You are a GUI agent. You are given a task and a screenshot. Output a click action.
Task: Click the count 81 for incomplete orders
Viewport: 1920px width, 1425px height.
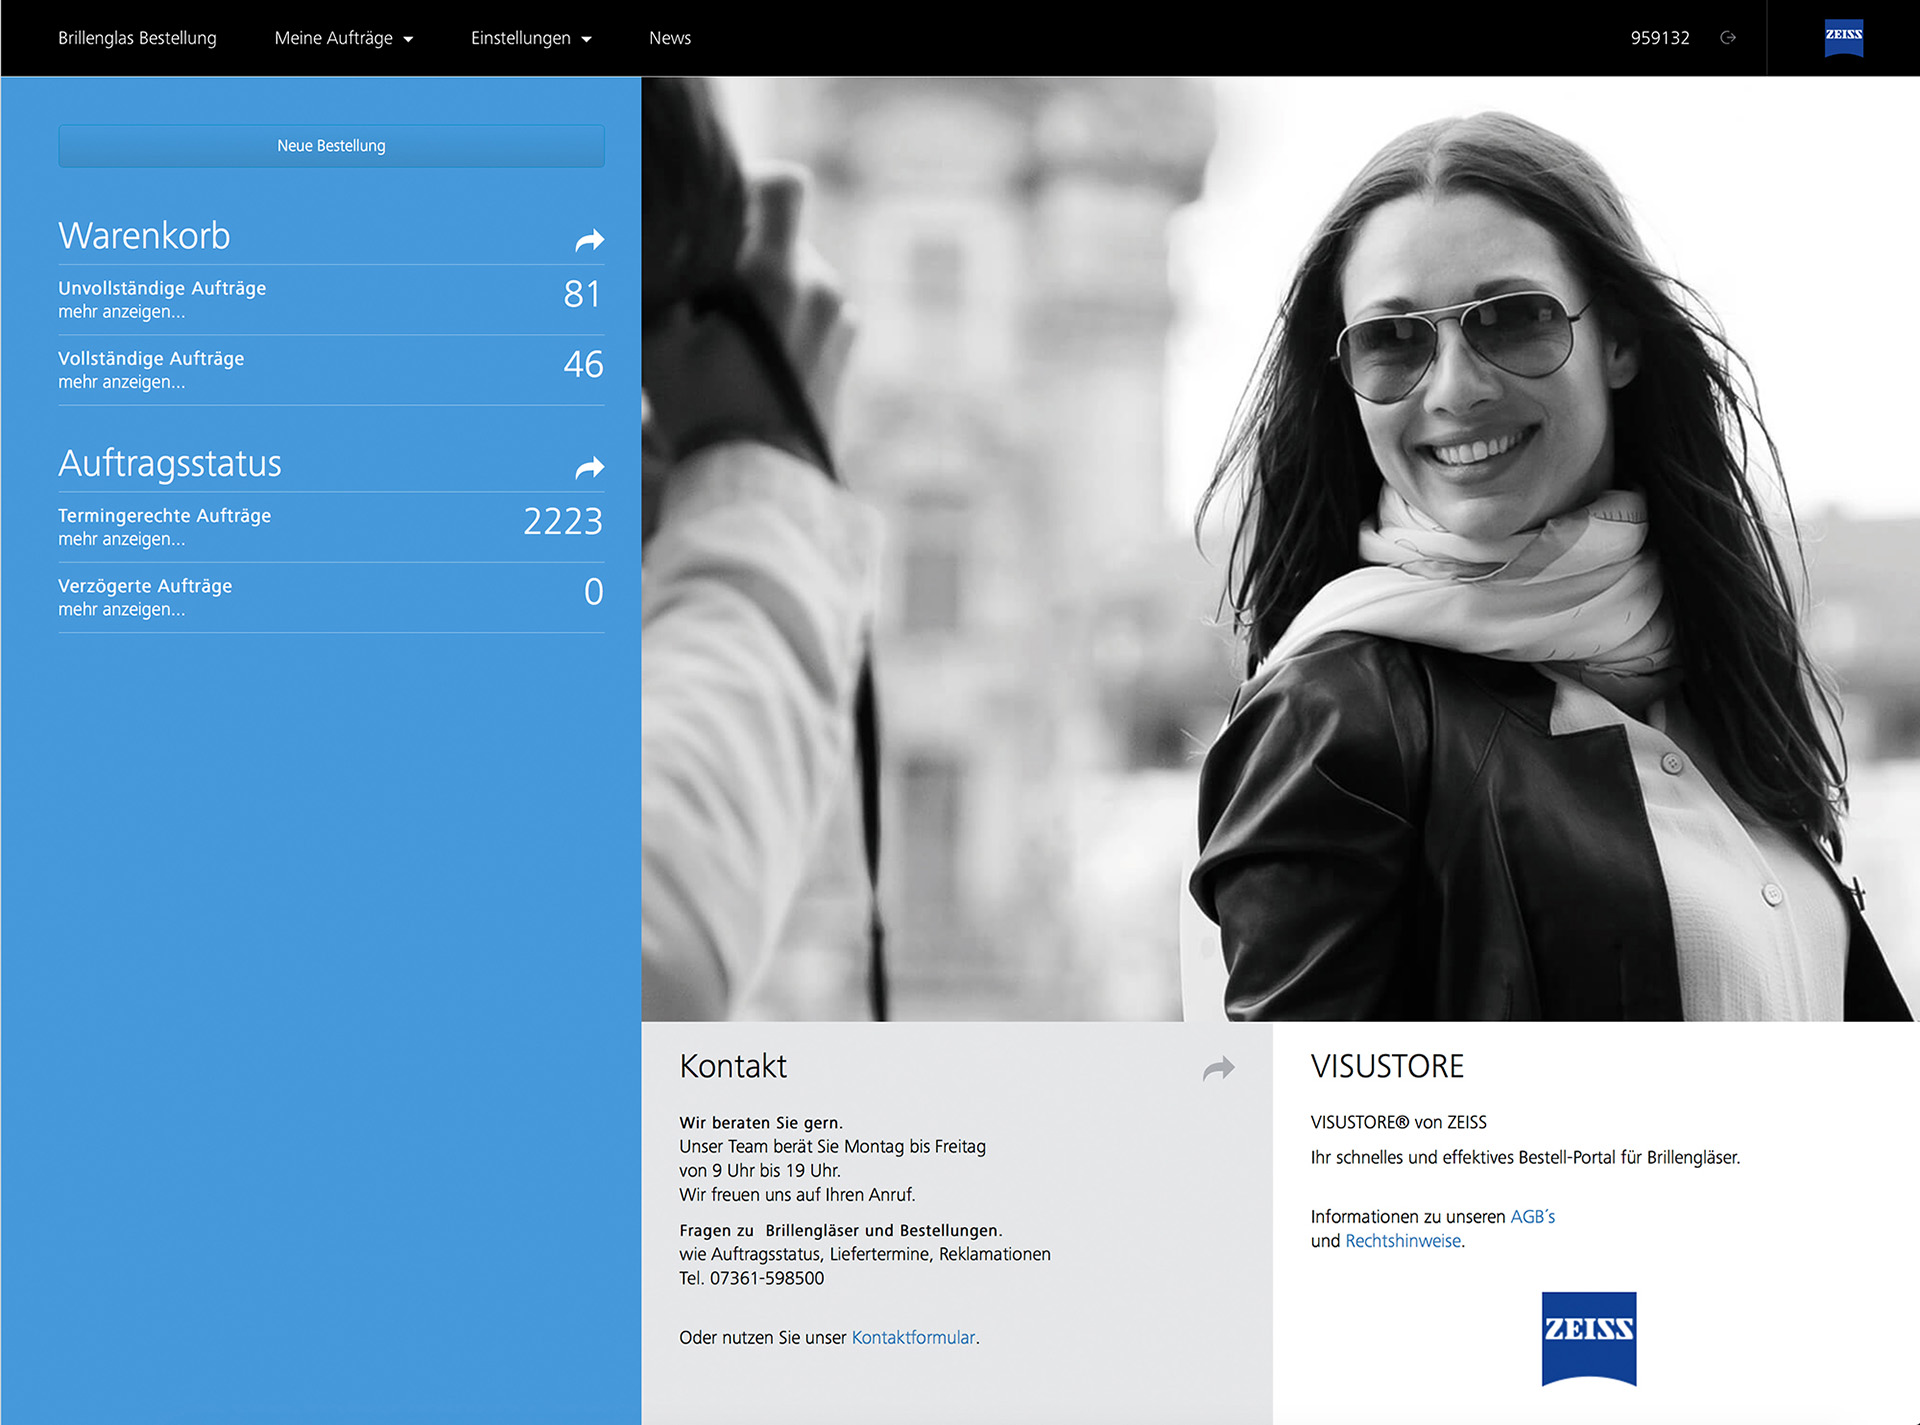coord(582,294)
